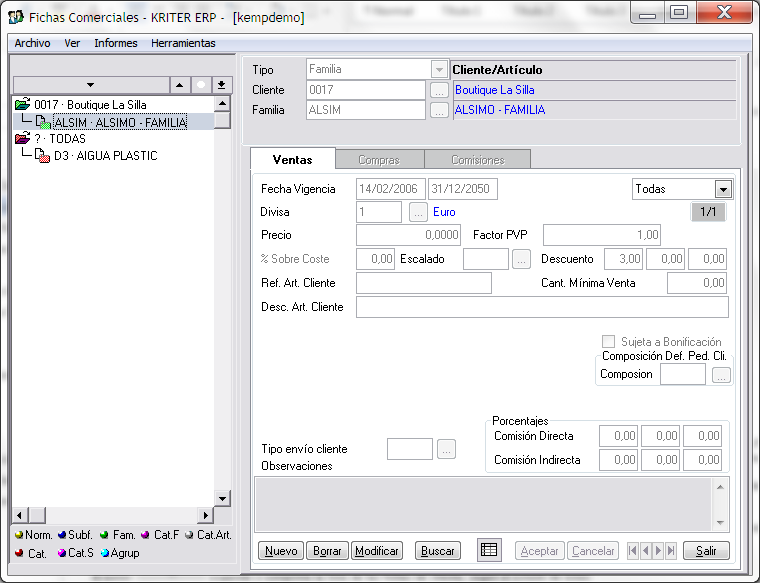Click the Desc. Art. Cliente input field

click(x=541, y=307)
